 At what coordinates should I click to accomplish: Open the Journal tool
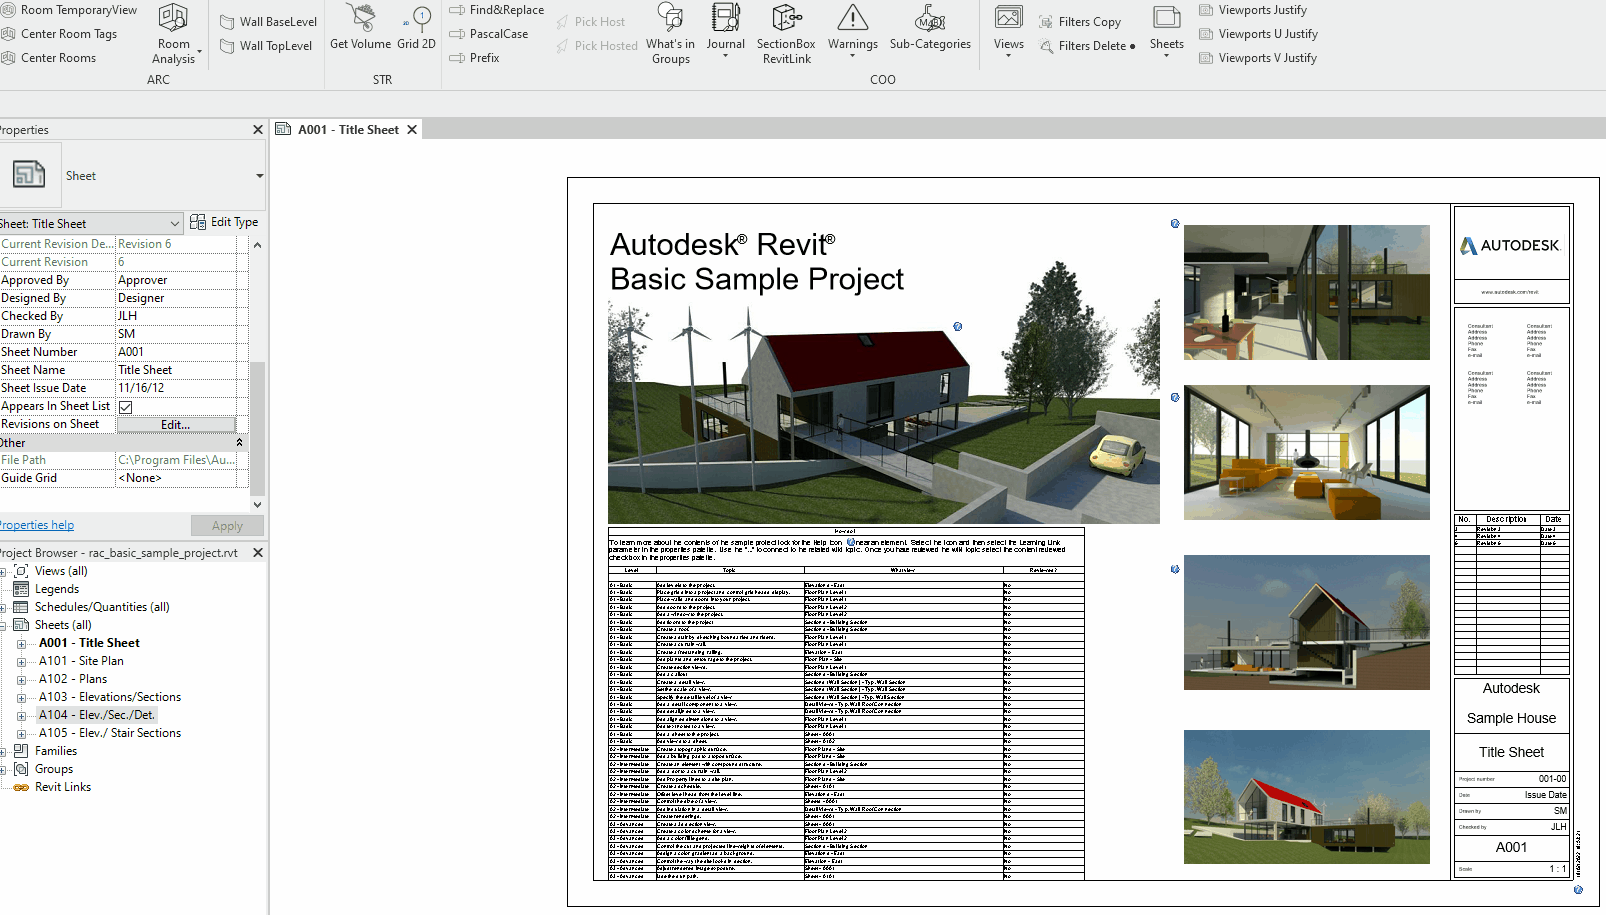725,30
